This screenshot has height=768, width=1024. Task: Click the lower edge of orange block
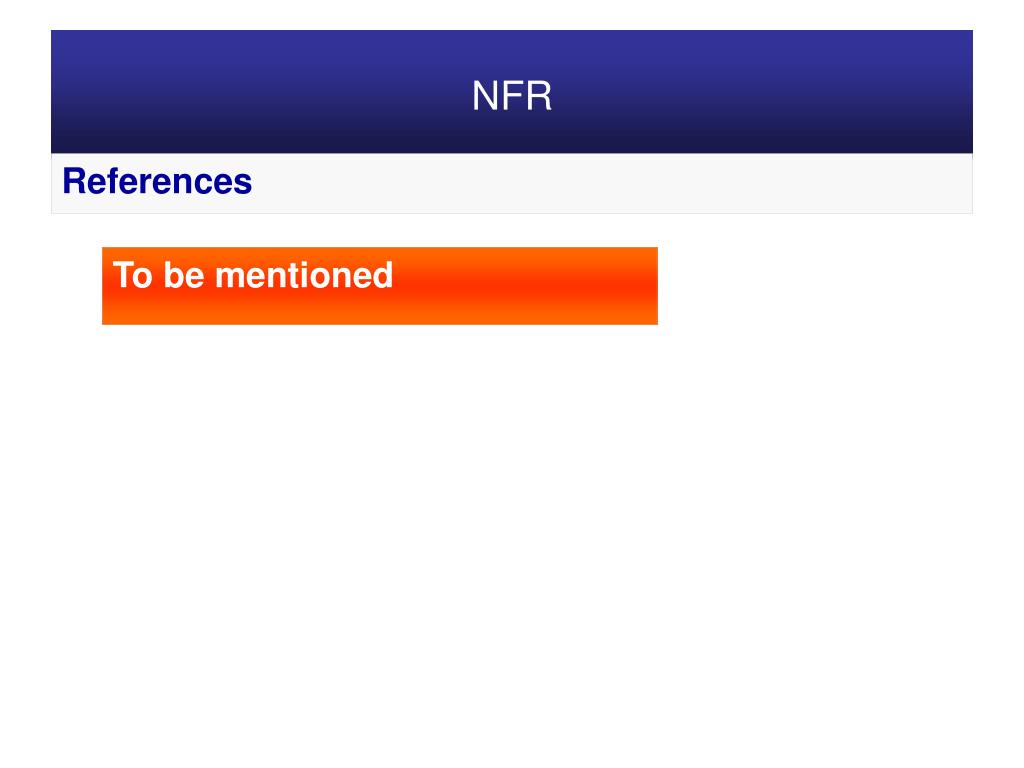[x=379, y=321]
